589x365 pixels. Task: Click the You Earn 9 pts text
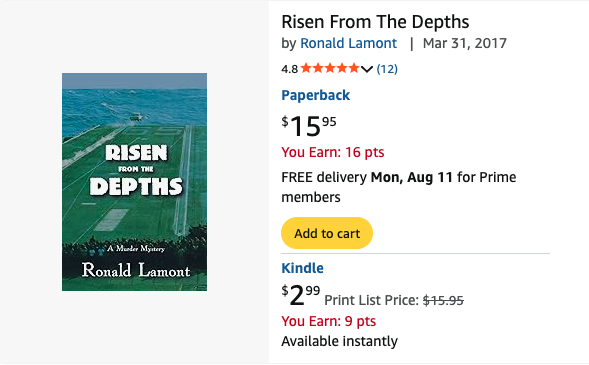pos(329,321)
